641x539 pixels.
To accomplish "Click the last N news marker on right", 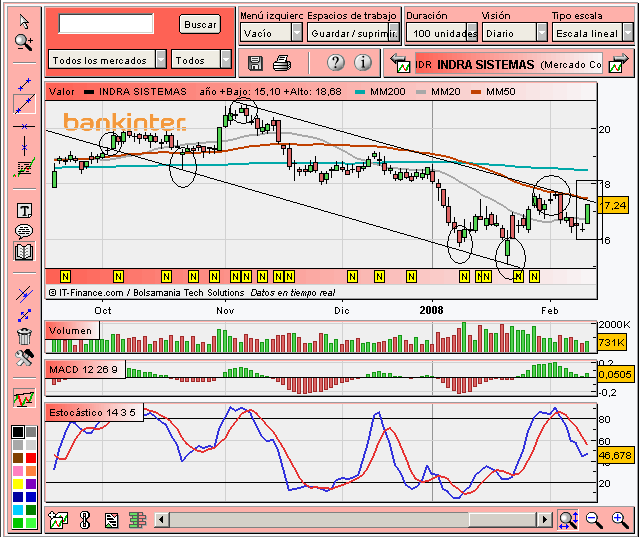I will 534,277.
